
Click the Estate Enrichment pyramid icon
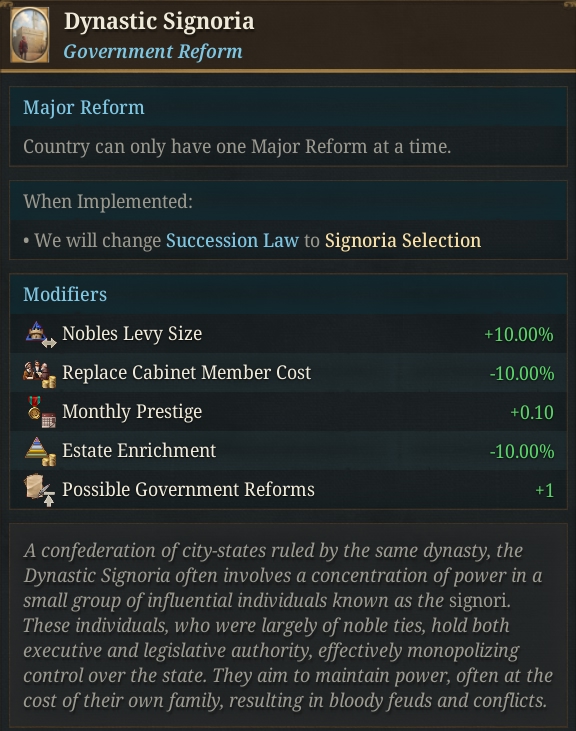40,451
